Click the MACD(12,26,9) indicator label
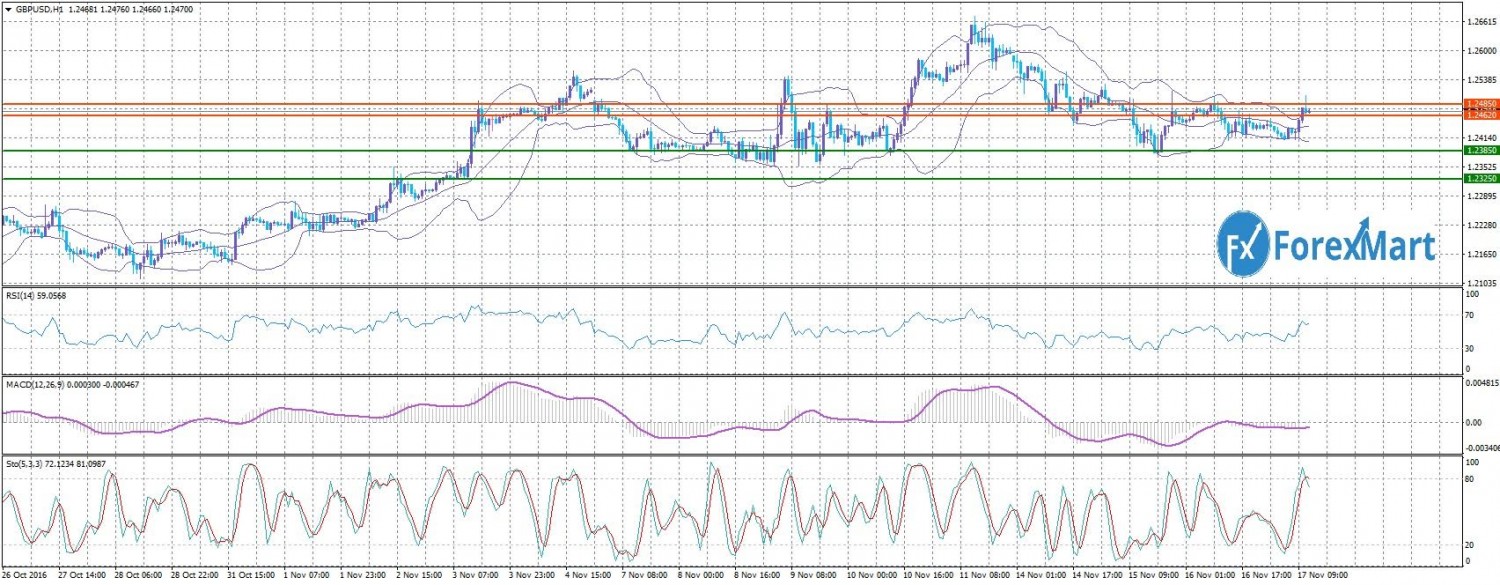Image resolution: width=1500 pixels, height=585 pixels. 39,383
